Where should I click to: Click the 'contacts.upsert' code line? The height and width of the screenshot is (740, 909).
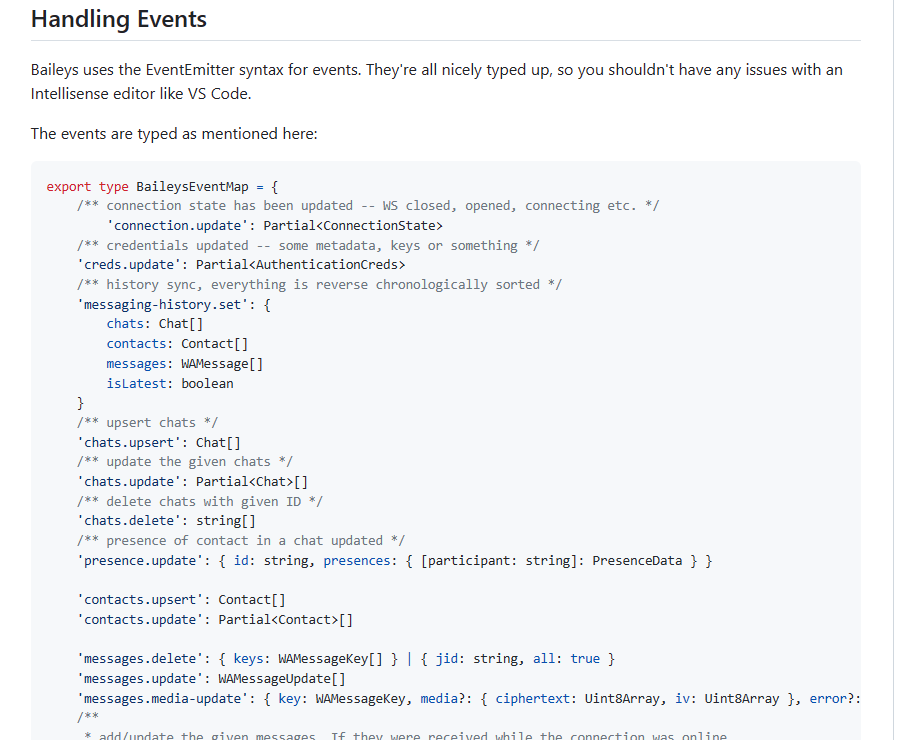click(181, 600)
